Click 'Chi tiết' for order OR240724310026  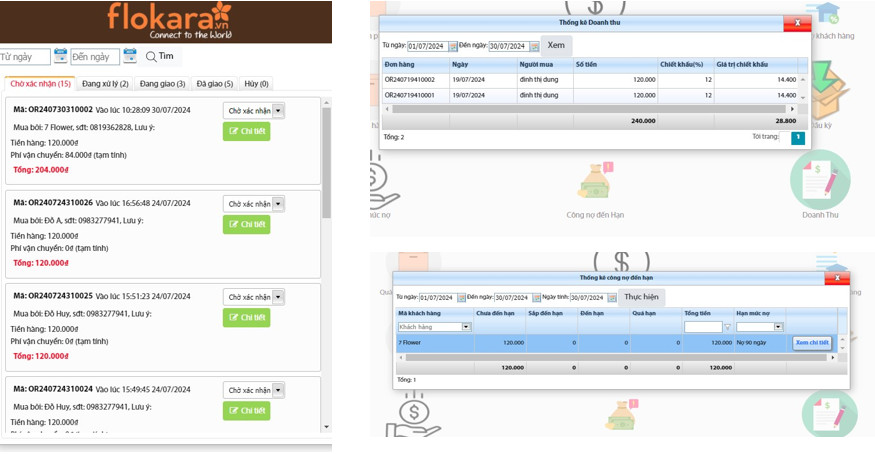pyautogui.click(x=247, y=225)
